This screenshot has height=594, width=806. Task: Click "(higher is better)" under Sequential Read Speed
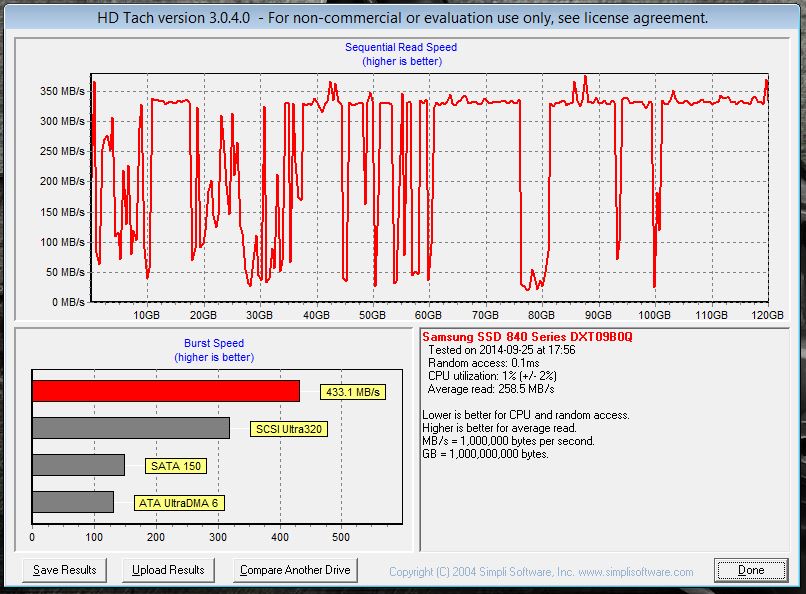[x=402, y=61]
